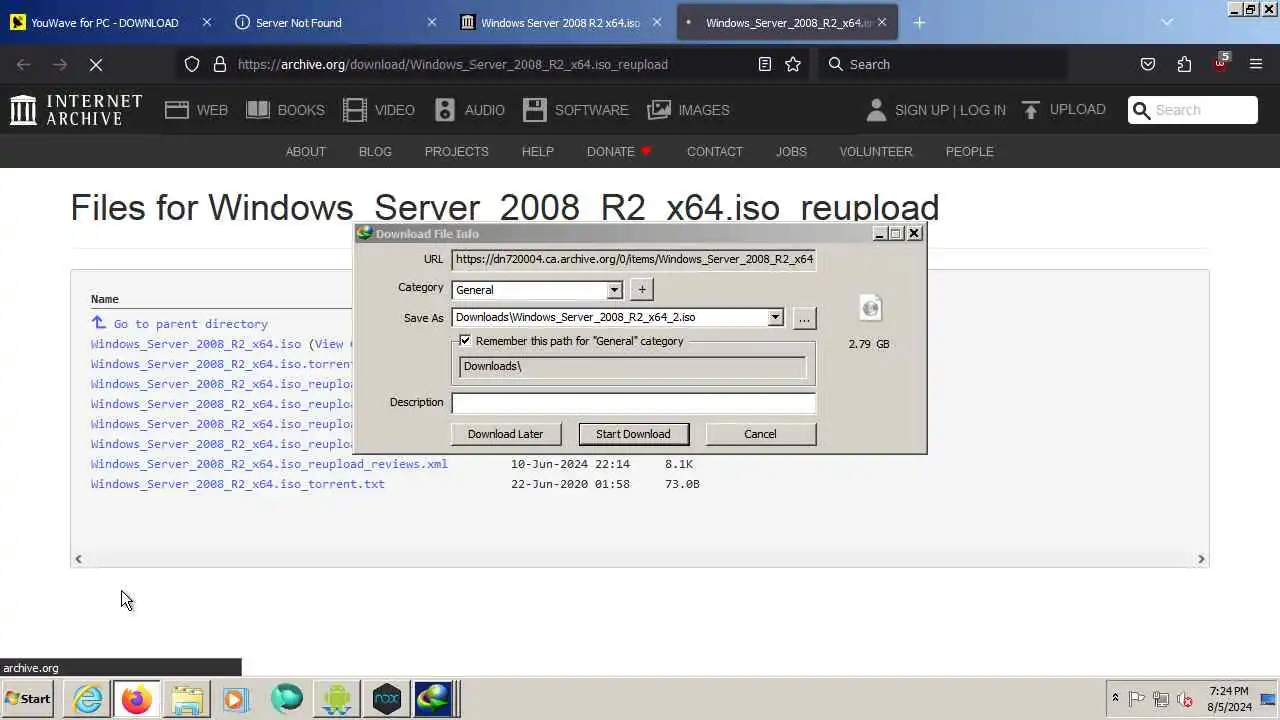Click the Description input field
The image size is (1280, 720).
633,403
